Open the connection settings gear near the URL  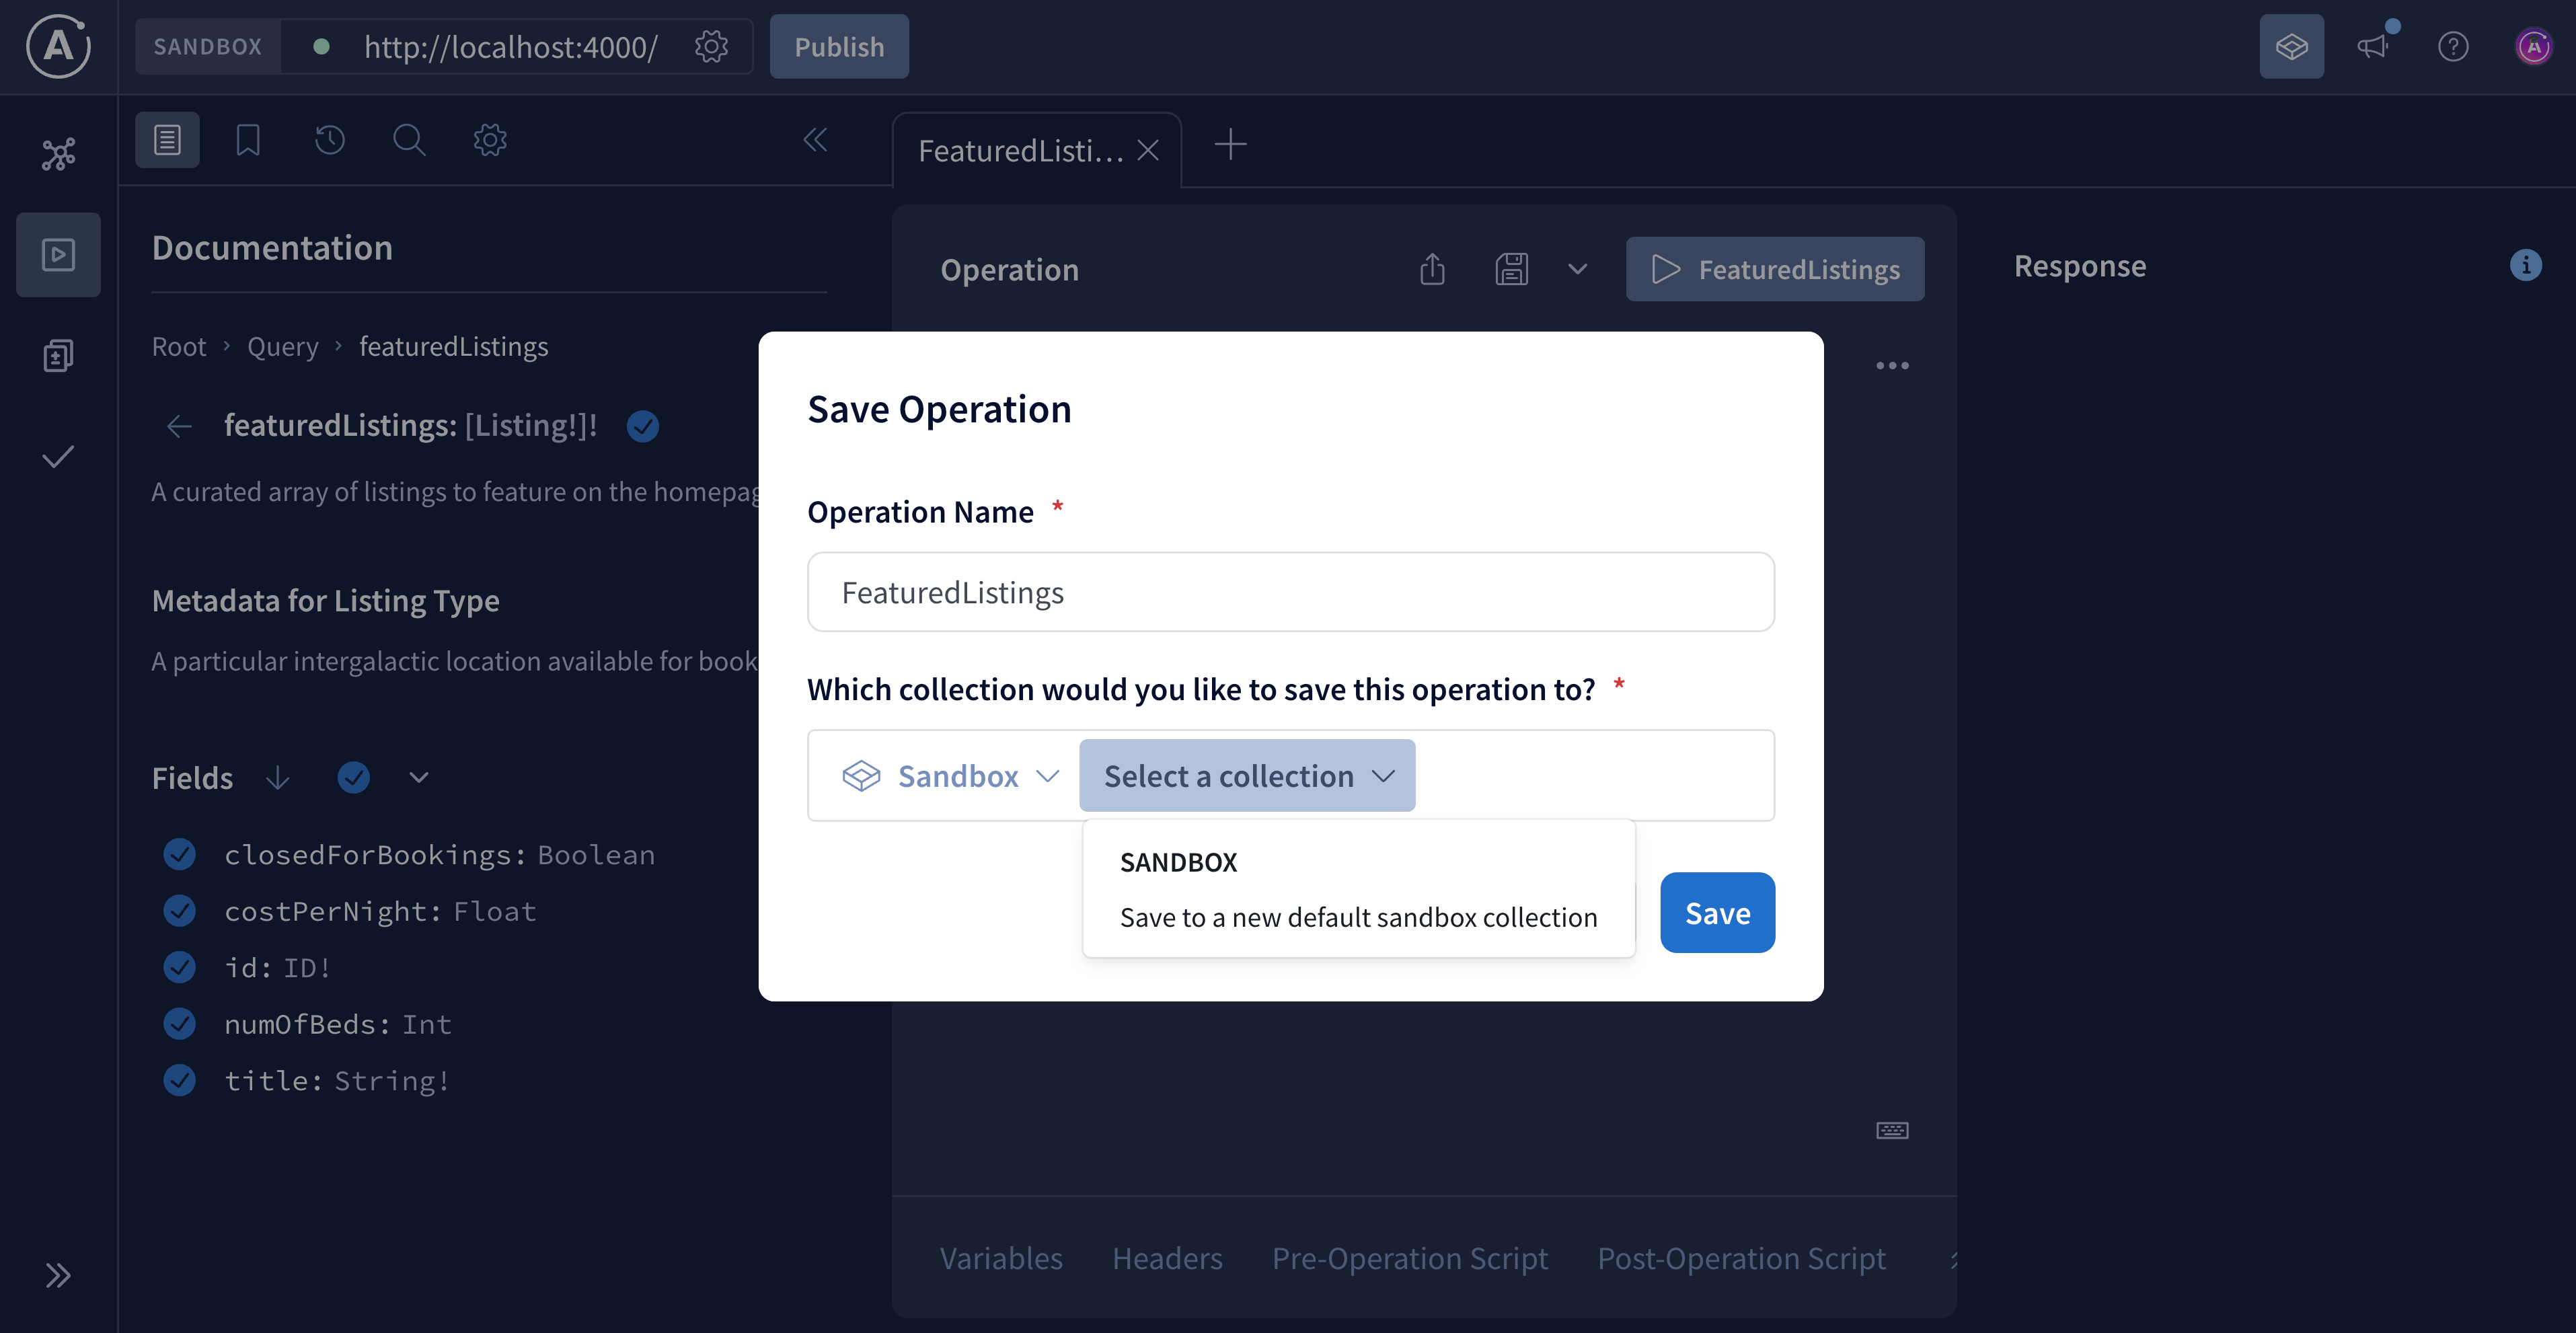[711, 46]
